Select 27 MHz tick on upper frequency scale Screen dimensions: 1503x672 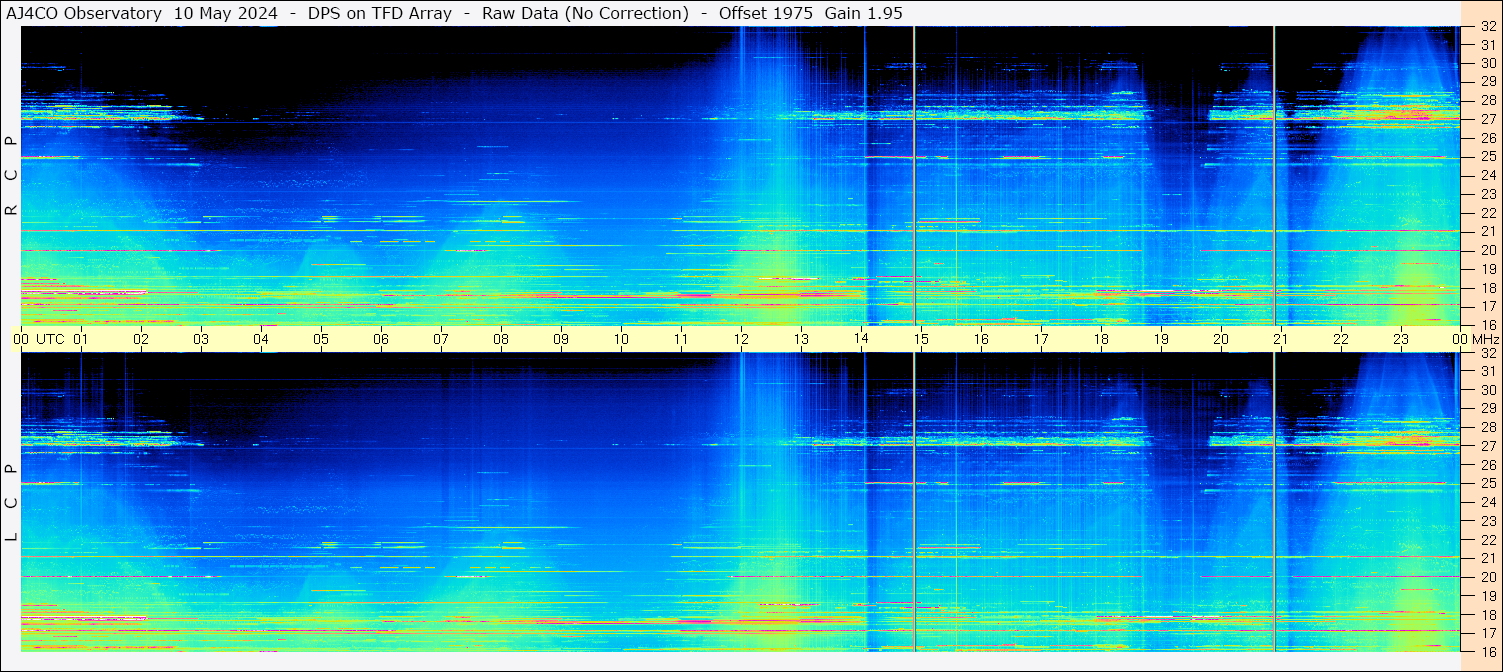coord(1487,119)
